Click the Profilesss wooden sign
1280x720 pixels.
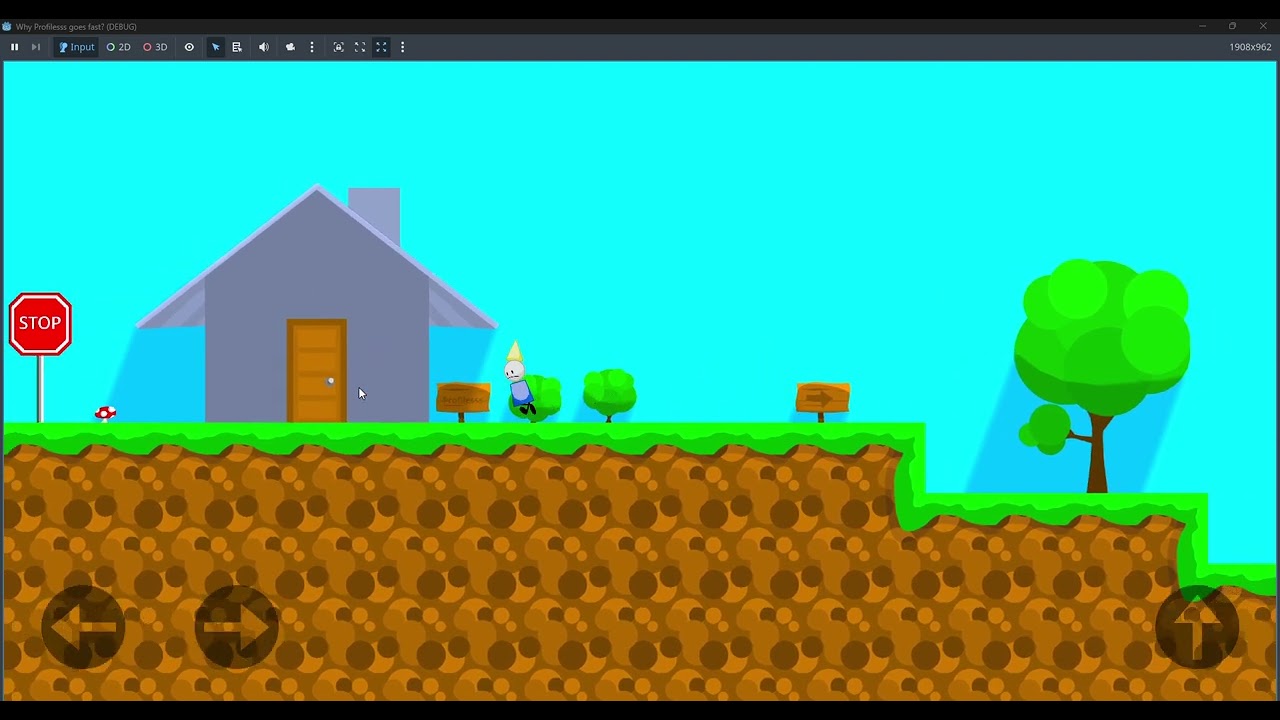click(463, 398)
